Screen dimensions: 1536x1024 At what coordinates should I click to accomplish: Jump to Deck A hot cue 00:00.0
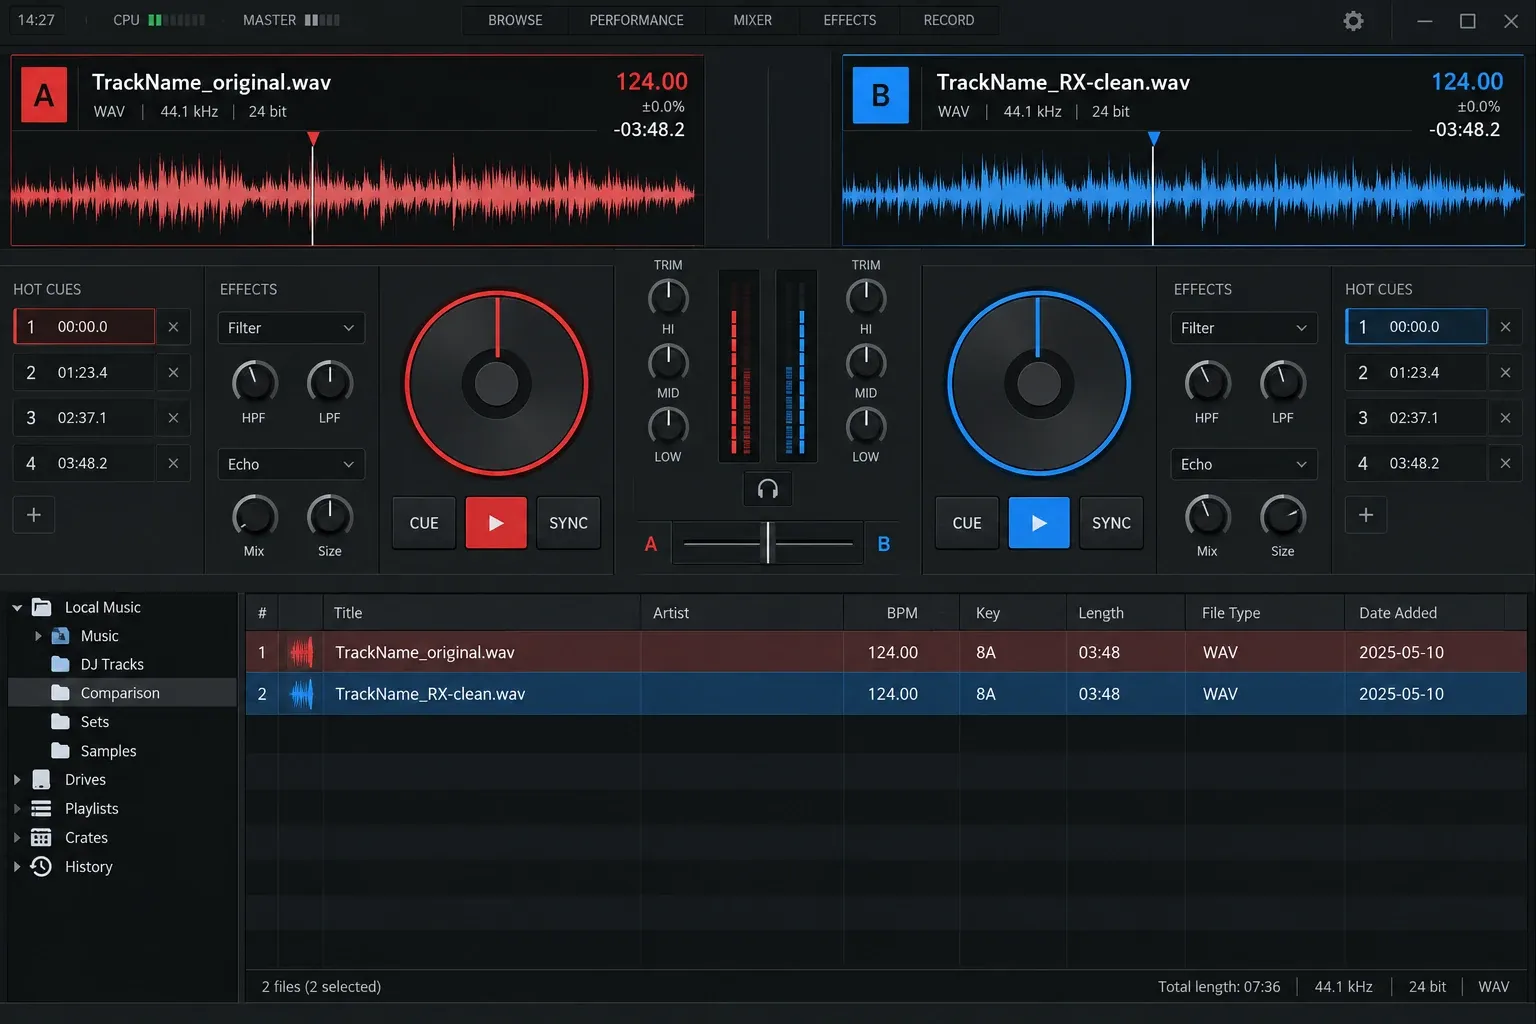coord(84,327)
